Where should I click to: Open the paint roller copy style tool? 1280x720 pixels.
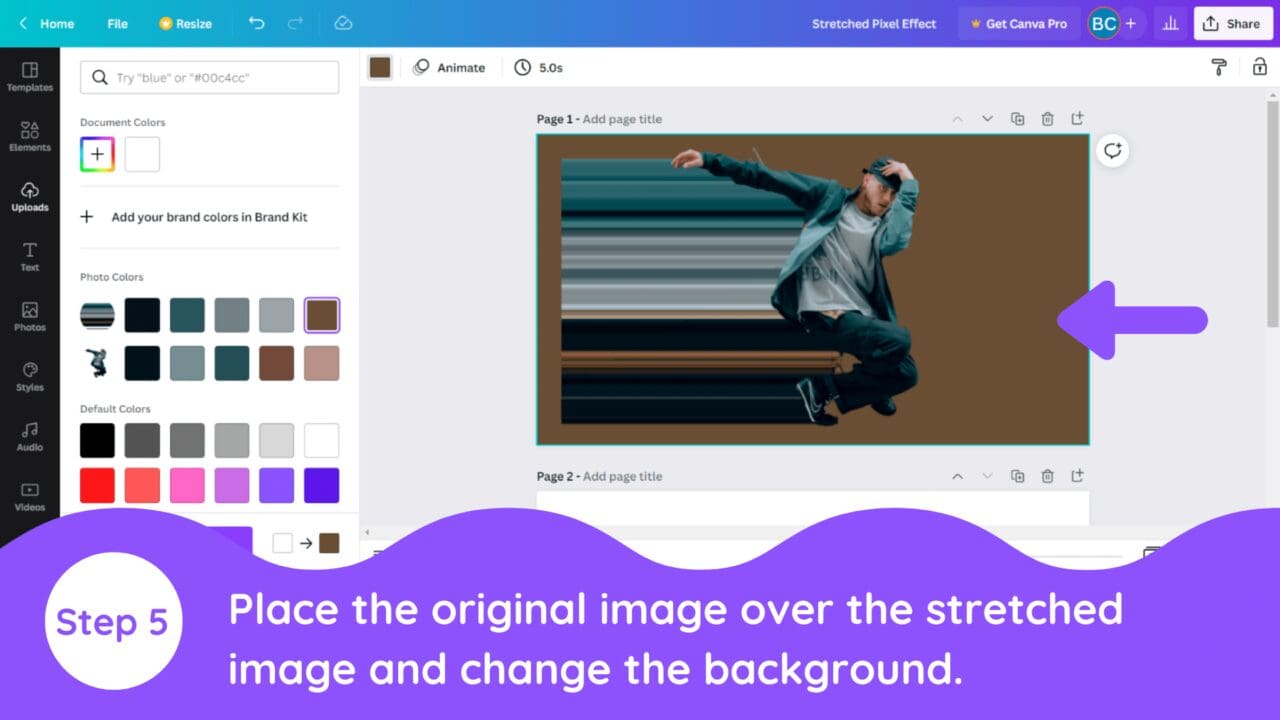pos(1218,67)
